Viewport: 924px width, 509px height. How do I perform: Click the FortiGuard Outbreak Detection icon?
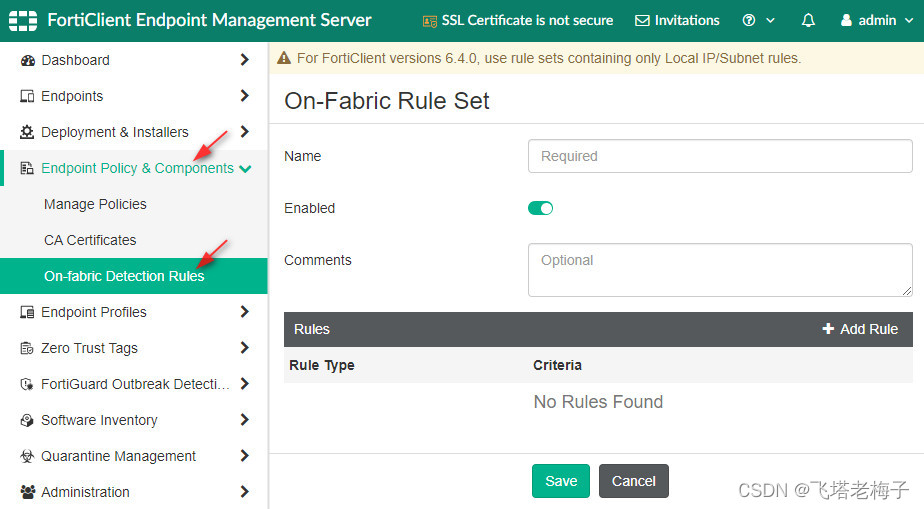tap(27, 384)
